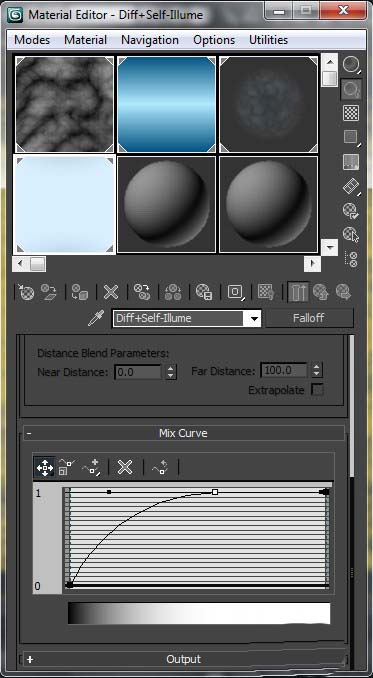Image resolution: width=373 pixels, height=678 pixels.
Task: Click the Go to Parent icon
Action: [x=321, y=293]
